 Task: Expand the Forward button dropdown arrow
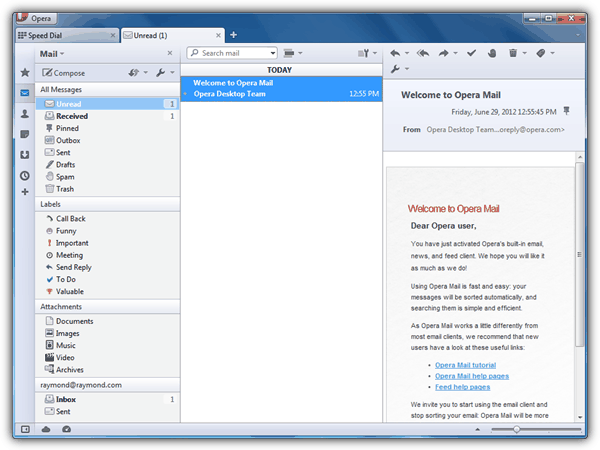click(455, 53)
